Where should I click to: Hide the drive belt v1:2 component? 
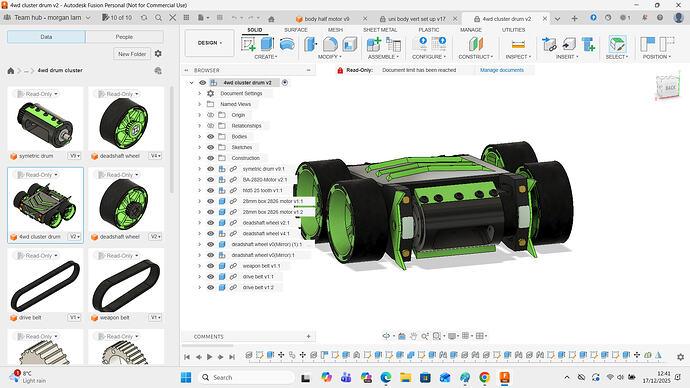[210, 287]
